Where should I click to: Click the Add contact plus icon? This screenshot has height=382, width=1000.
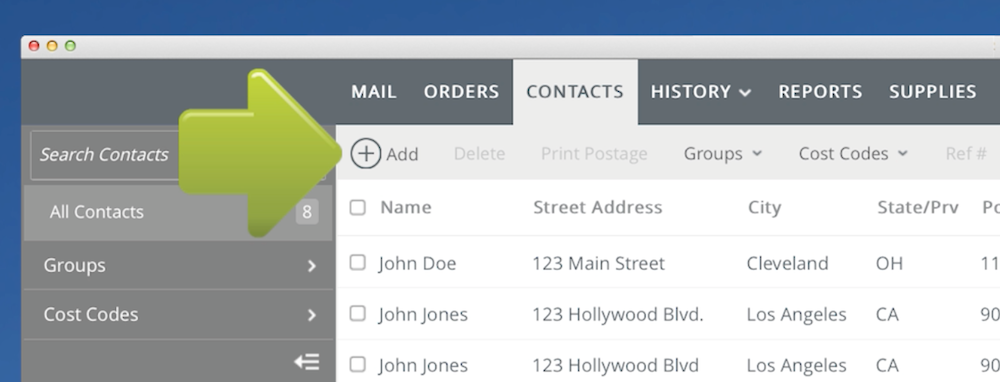pos(366,154)
